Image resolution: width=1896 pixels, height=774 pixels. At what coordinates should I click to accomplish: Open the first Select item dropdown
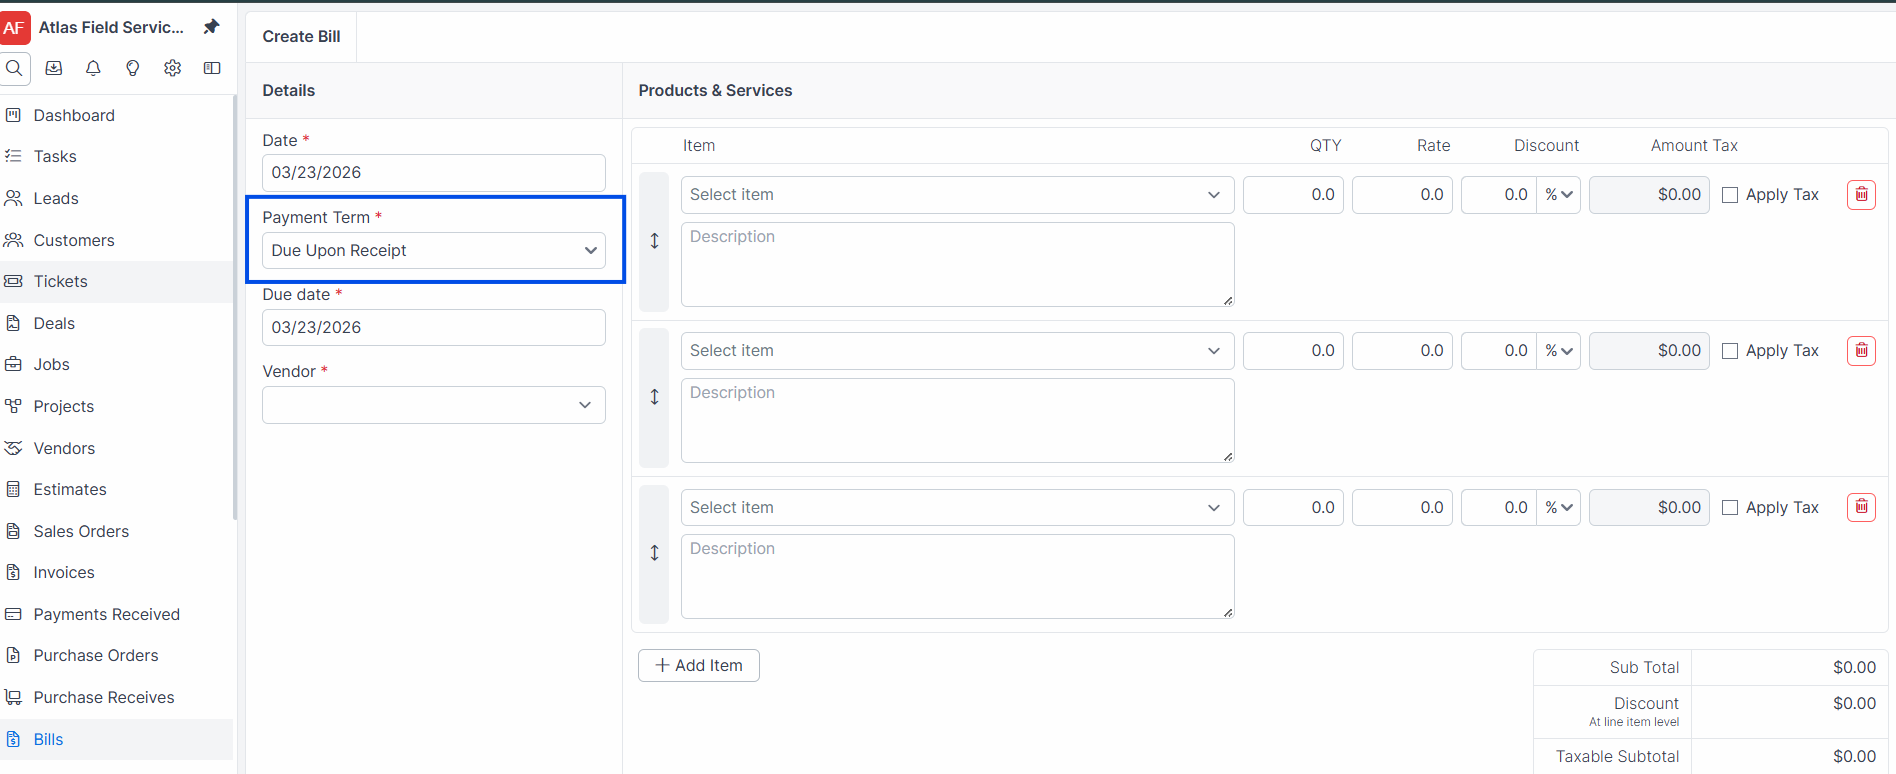pyautogui.click(x=957, y=195)
